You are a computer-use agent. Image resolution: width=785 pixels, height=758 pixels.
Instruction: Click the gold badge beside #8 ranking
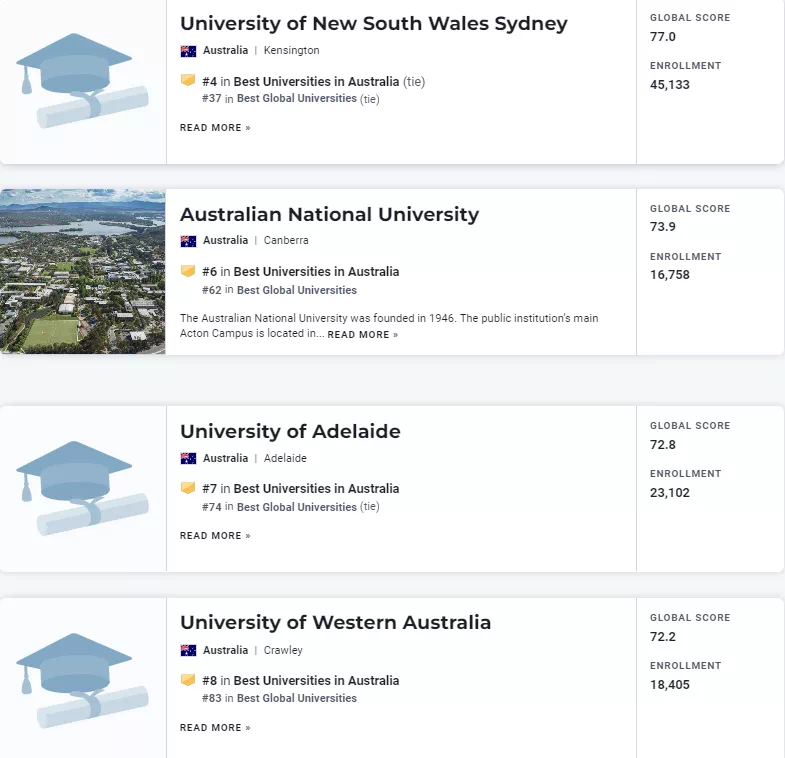(x=188, y=680)
